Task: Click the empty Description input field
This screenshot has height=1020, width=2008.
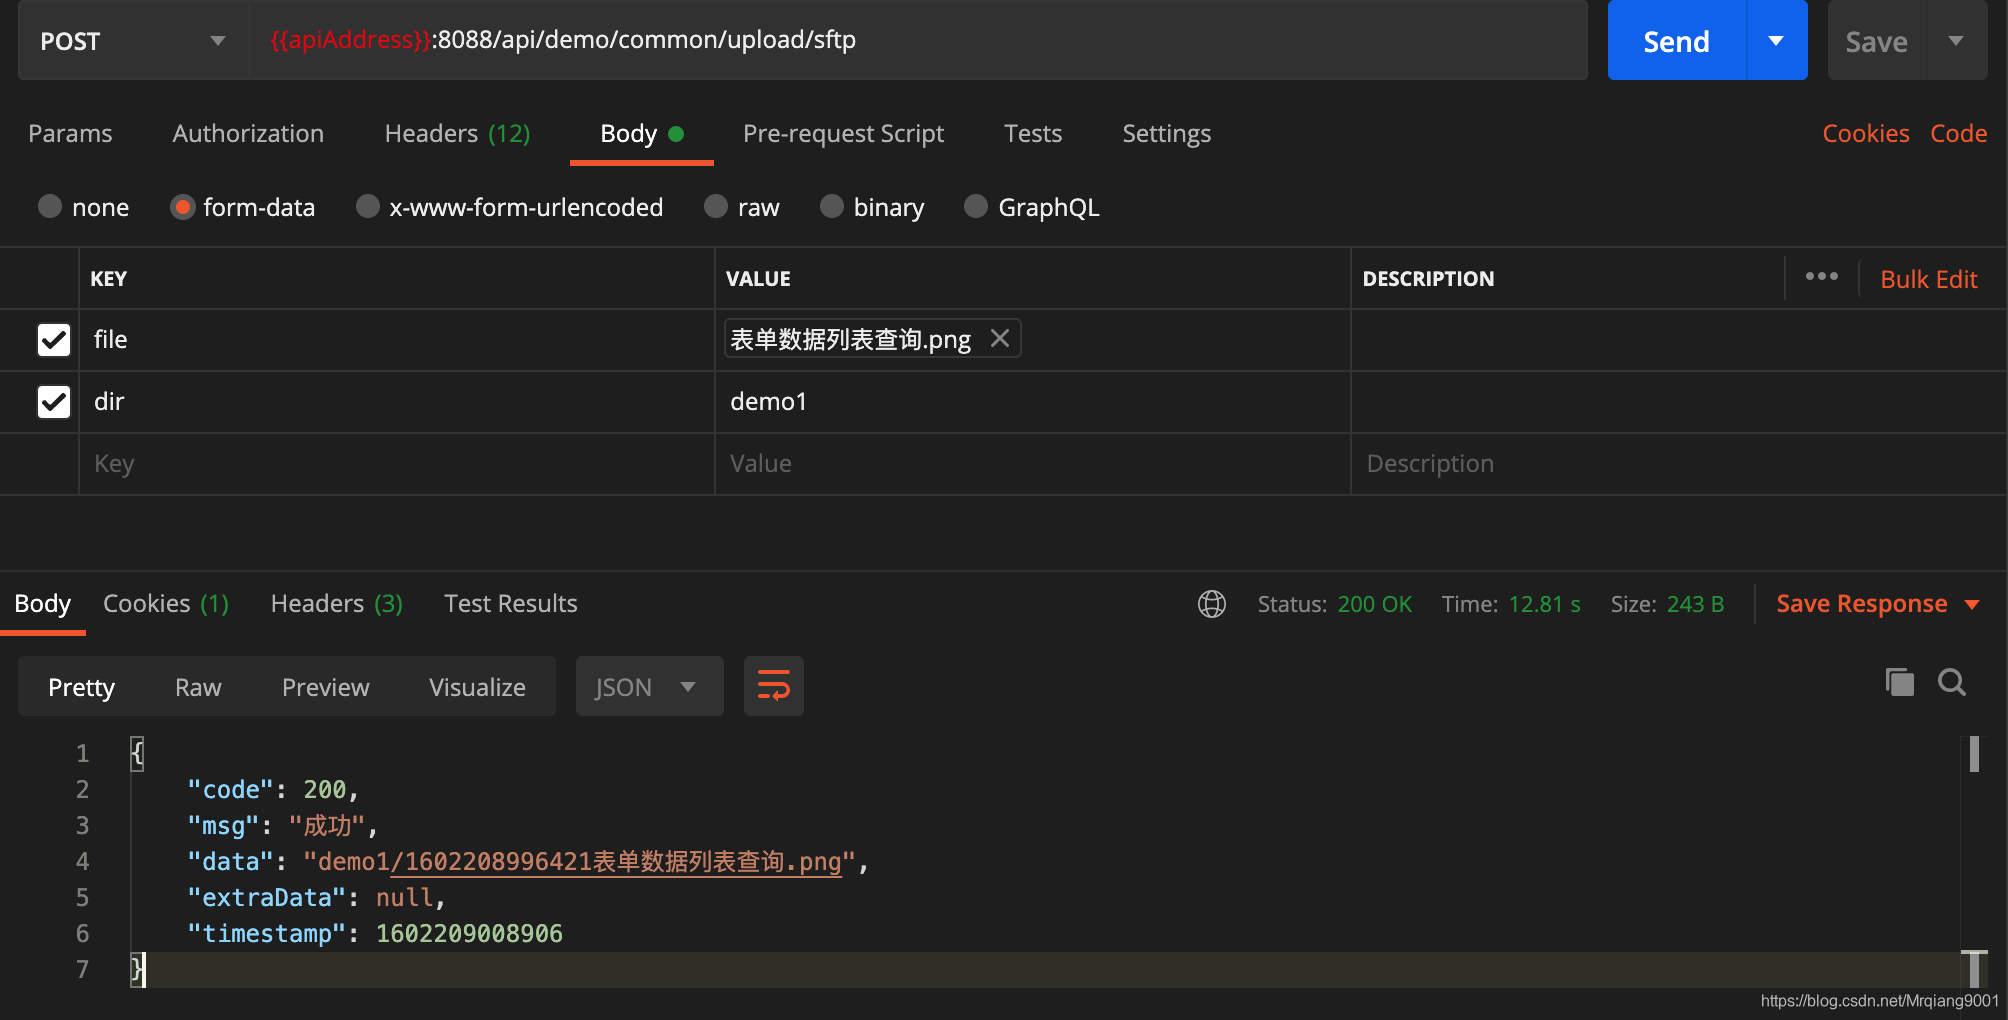Action: click(x=1678, y=464)
